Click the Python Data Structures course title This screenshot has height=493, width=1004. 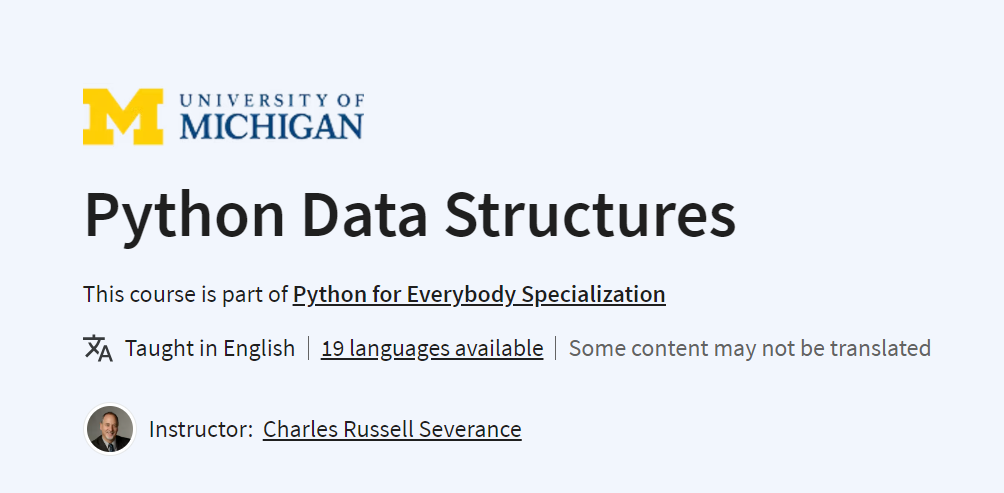tap(410, 216)
